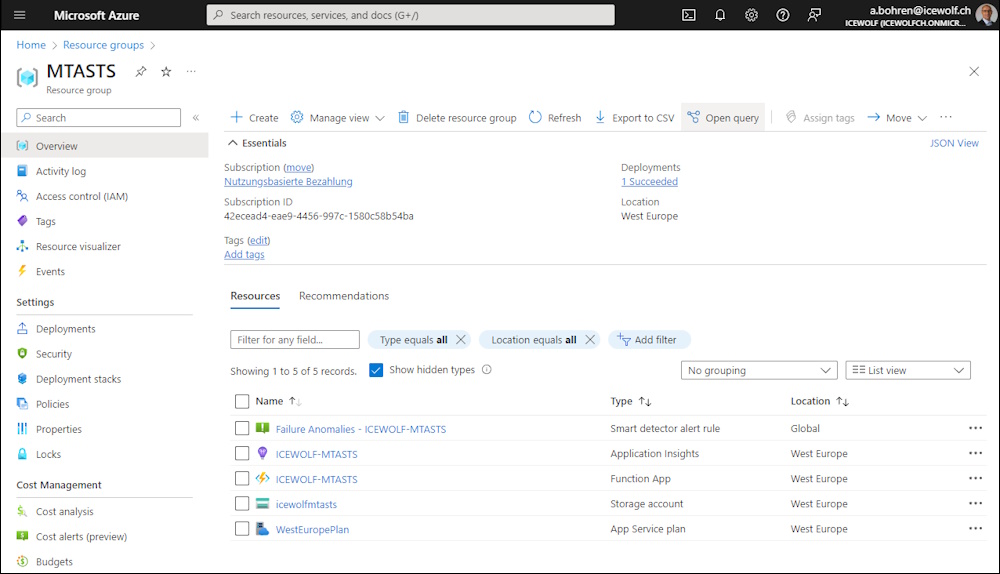Remove the Location equals all filter
This screenshot has height=574, width=1000.
pos(590,339)
